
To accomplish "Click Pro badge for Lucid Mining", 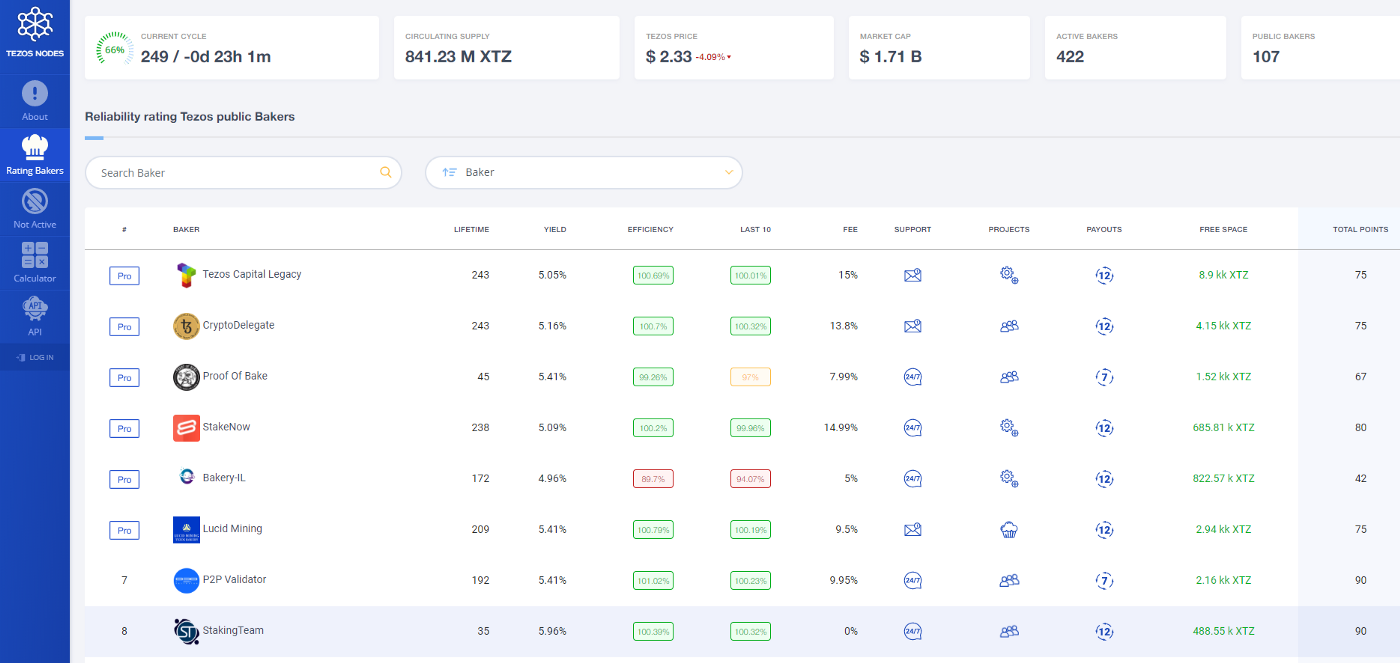I will 124,530.
